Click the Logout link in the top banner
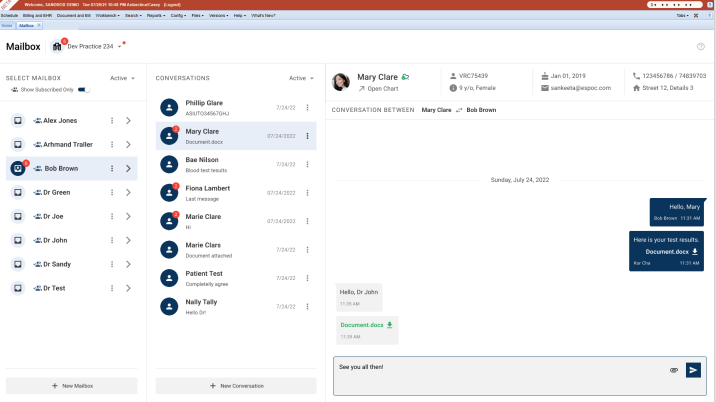Viewport: 716px width, 402px height. click(x=172, y=5)
